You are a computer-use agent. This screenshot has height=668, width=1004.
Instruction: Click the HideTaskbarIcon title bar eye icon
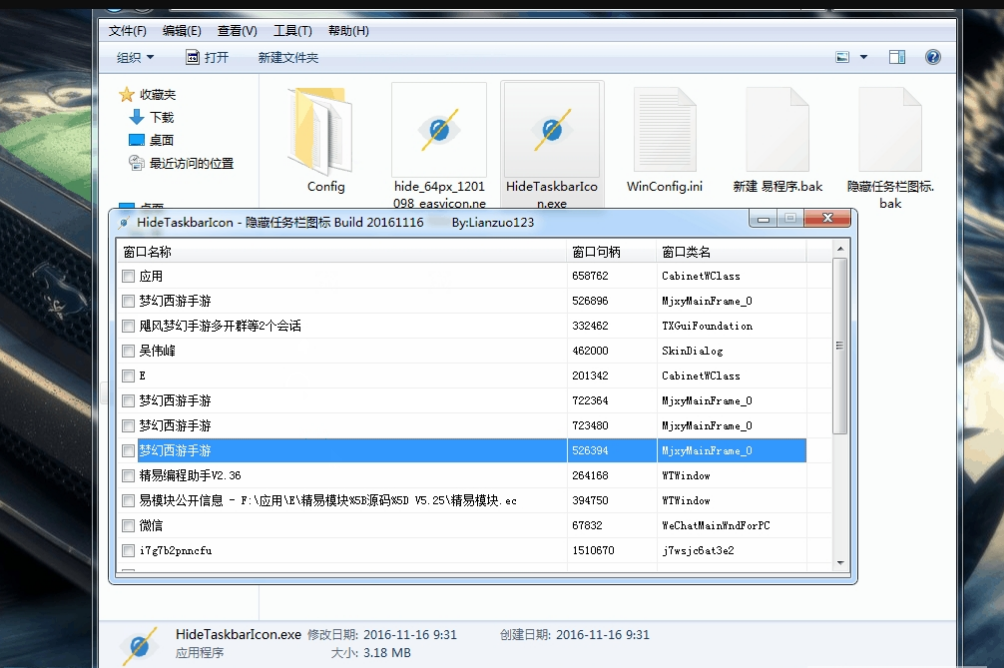coord(124,223)
